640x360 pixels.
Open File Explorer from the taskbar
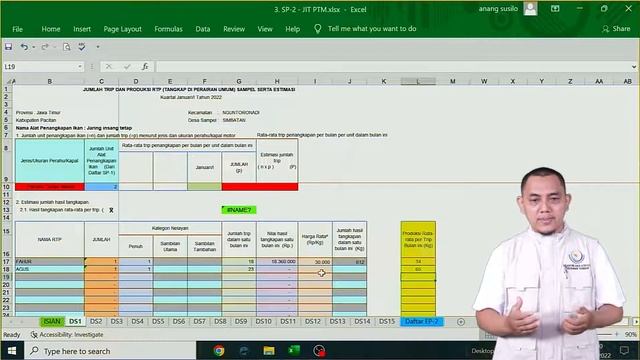point(269,351)
